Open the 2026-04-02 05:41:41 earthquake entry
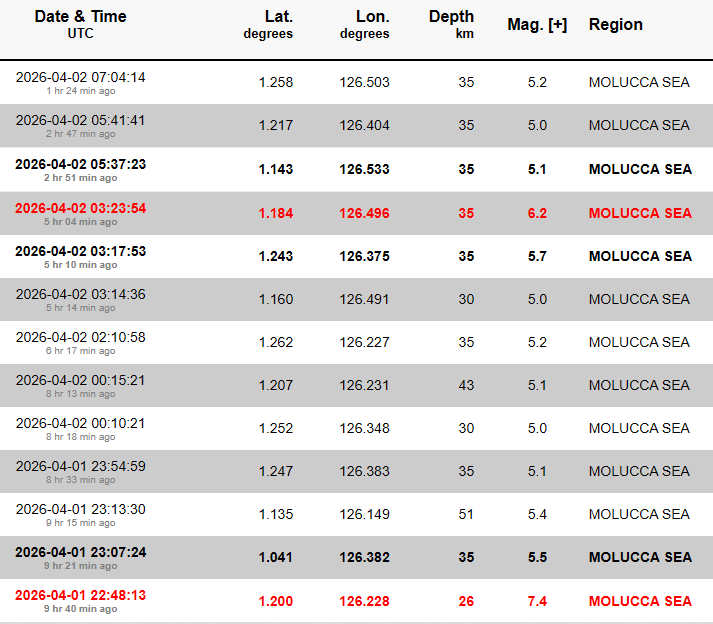The width and height of the screenshot is (713, 624). click(80, 121)
